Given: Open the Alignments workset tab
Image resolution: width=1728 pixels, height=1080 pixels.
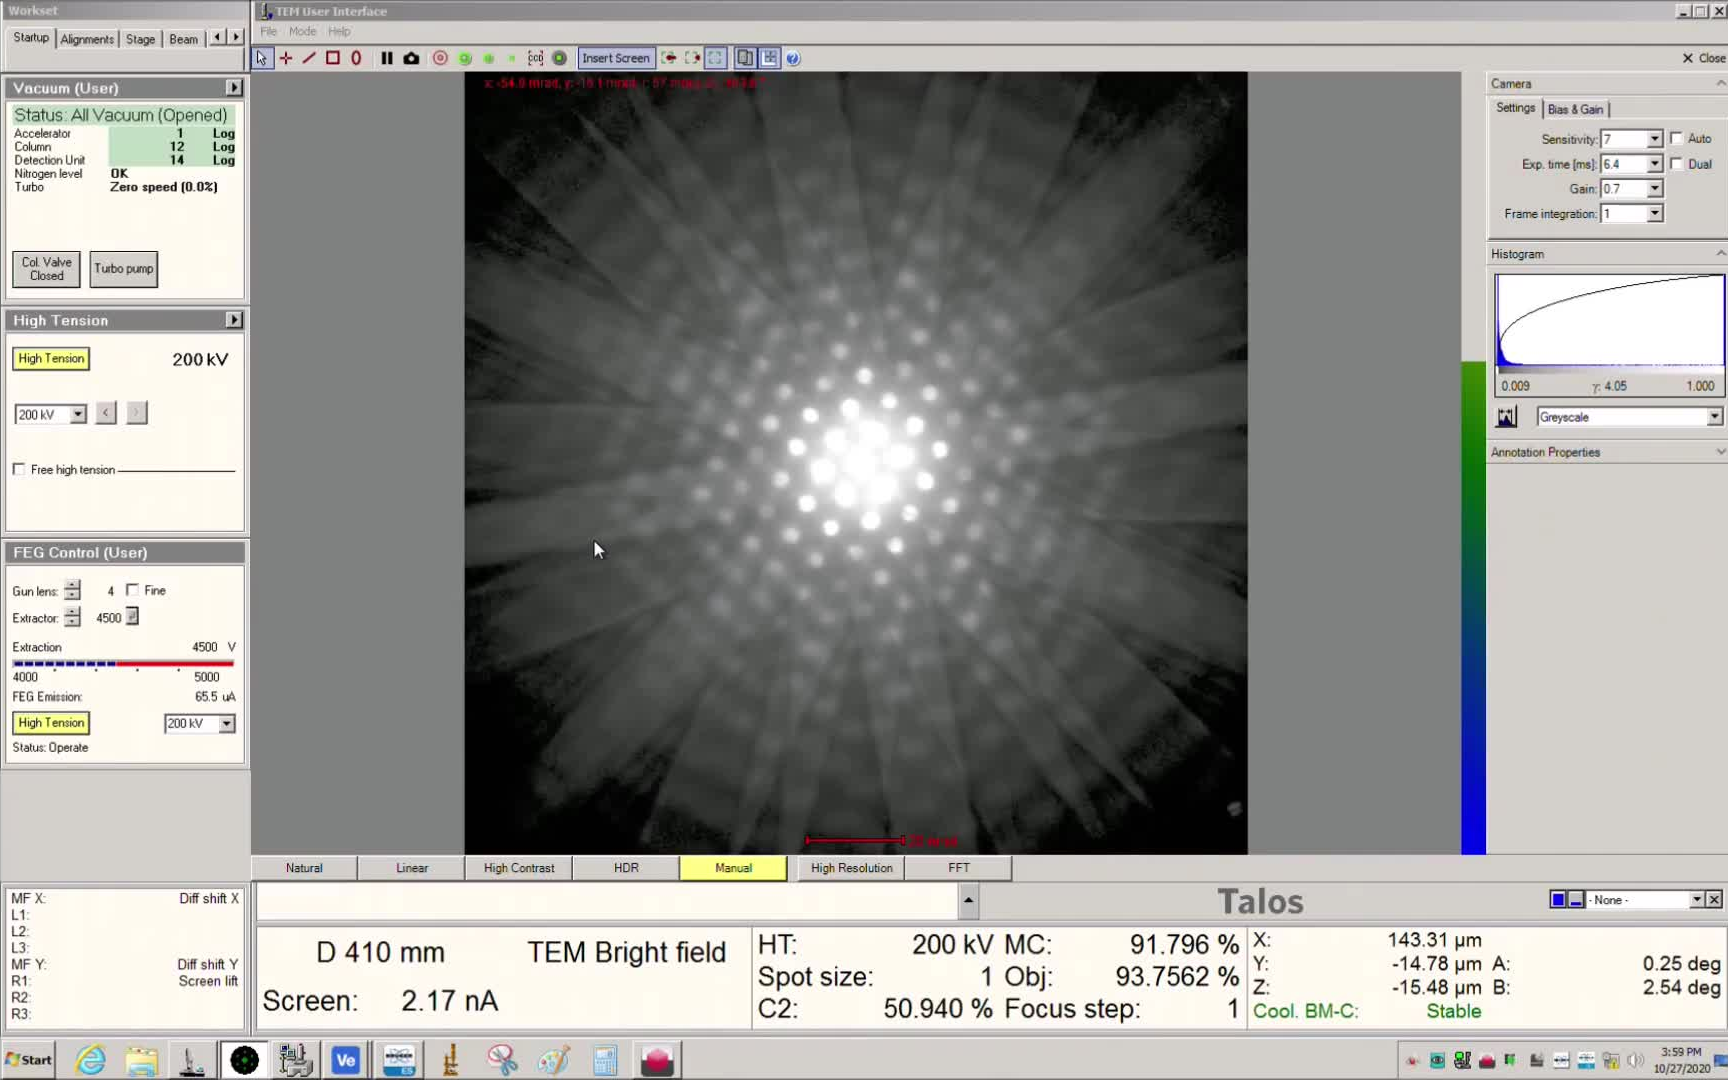Looking at the screenshot, I should click(x=86, y=38).
